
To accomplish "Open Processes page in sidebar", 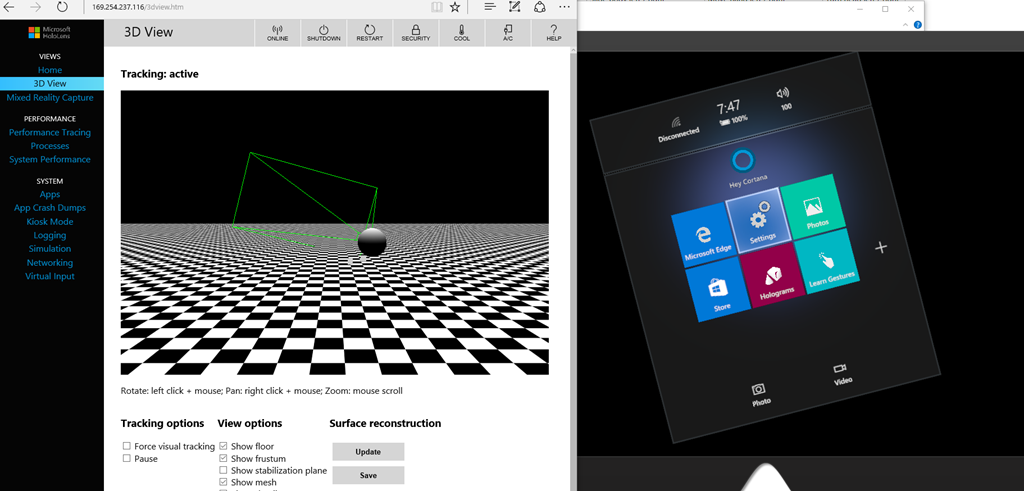I will point(50,146).
